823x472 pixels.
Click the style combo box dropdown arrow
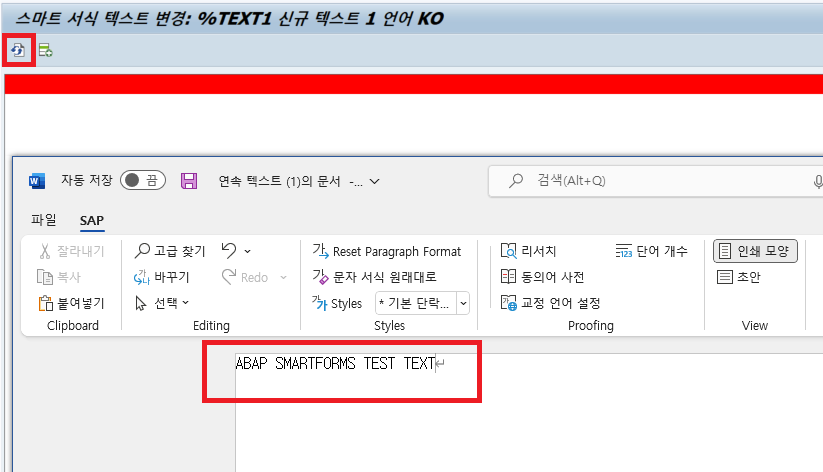click(463, 303)
